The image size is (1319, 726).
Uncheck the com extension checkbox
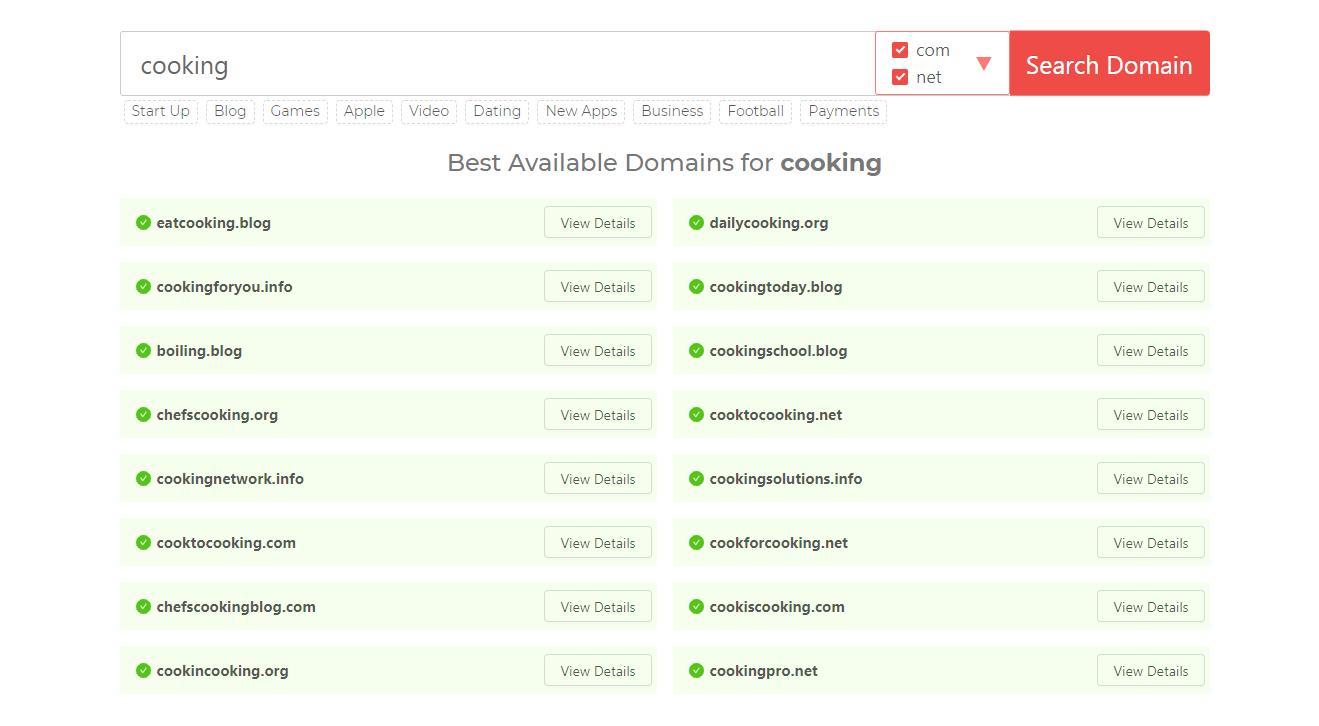pos(898,49)
